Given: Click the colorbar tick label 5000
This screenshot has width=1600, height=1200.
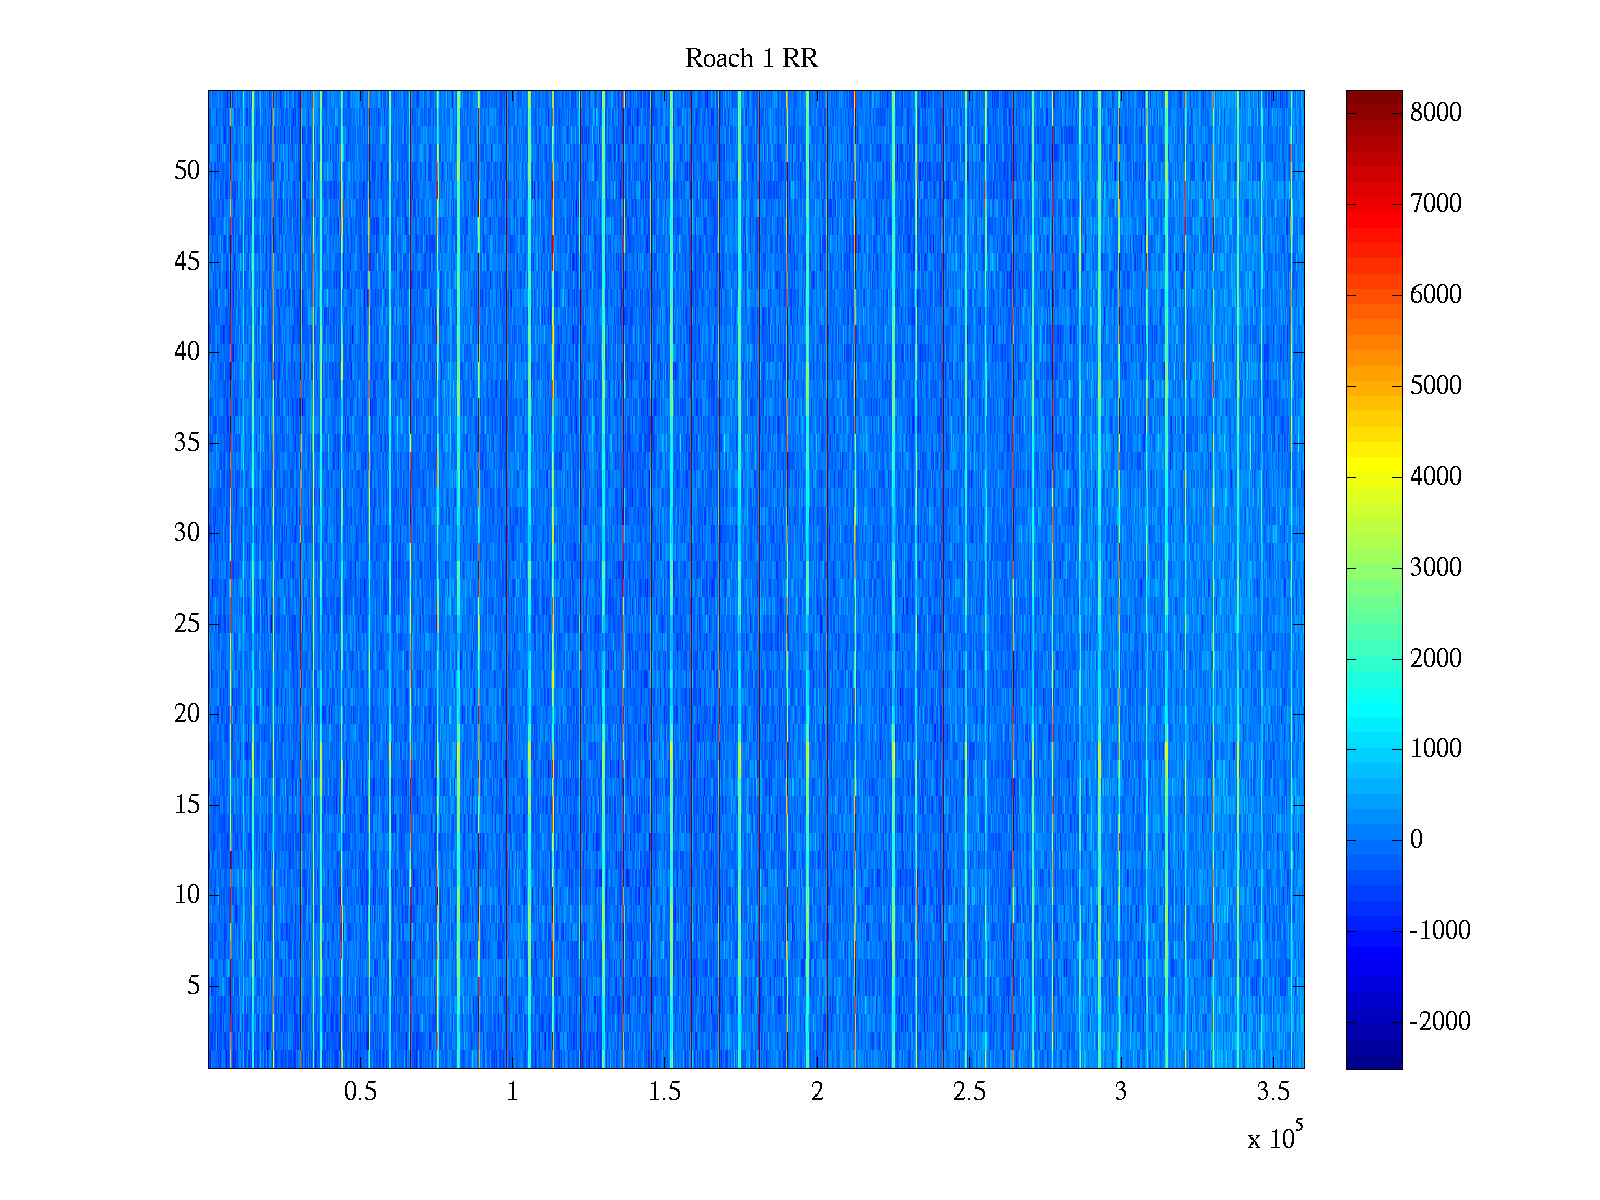Looking at the screenshot, I should (1435, 386).
